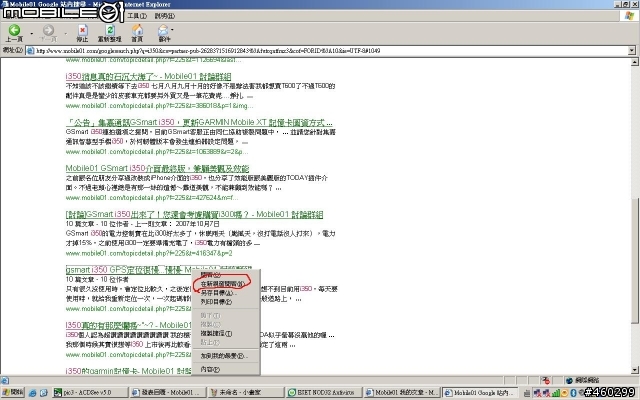Image resolution: width=640 pixels, height=400 pixels.
Task: Open 'gsmart i350 GPS定位很慢' result link
Action: tap(128, 270)
